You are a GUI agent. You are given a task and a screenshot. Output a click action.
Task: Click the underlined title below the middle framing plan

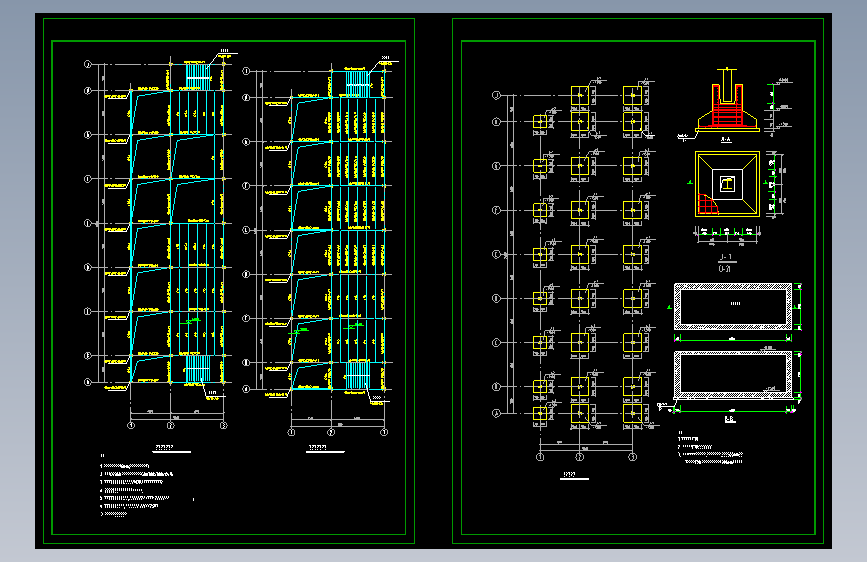(x=325, y=448)
